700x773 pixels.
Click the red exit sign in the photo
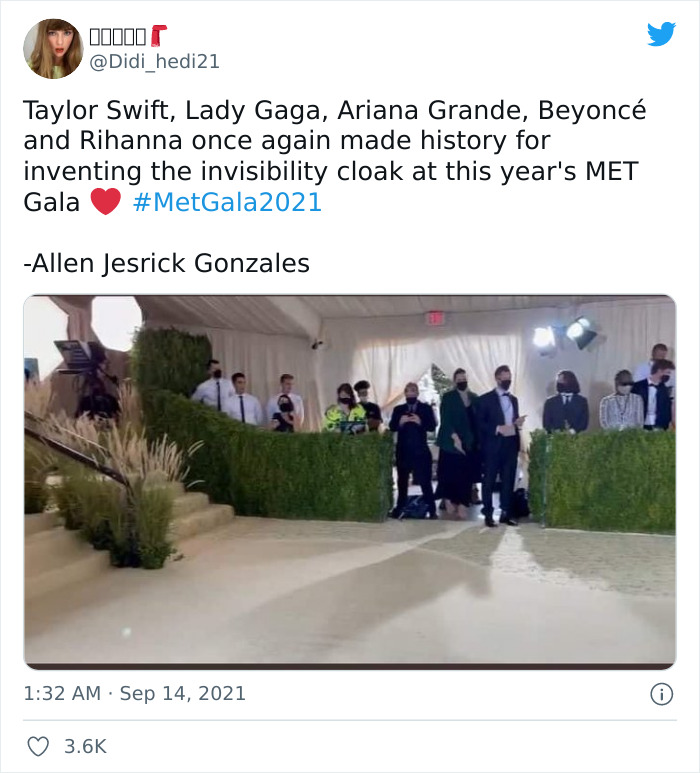[x=435, y=318]
